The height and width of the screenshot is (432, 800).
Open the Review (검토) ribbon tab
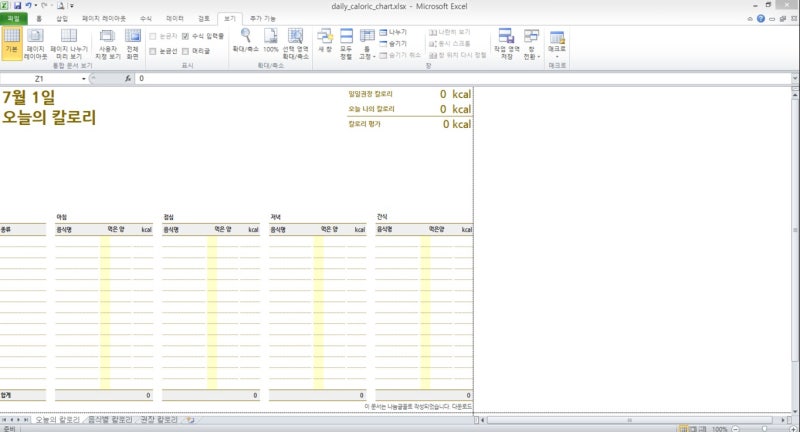[x=204, y=18]
